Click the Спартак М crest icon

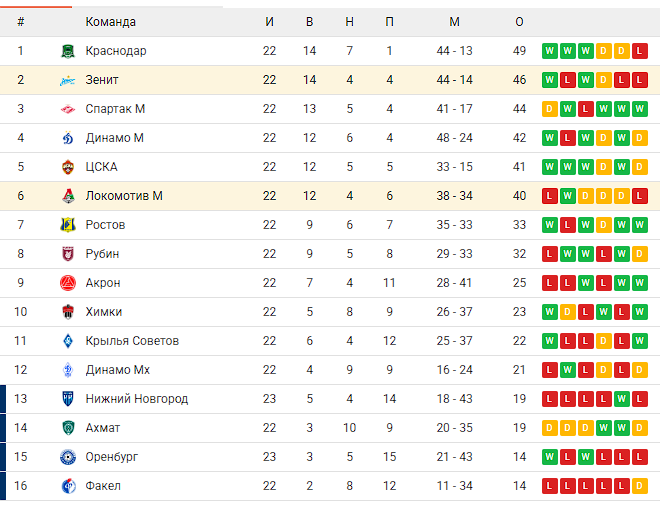click(x=68, y=109)
